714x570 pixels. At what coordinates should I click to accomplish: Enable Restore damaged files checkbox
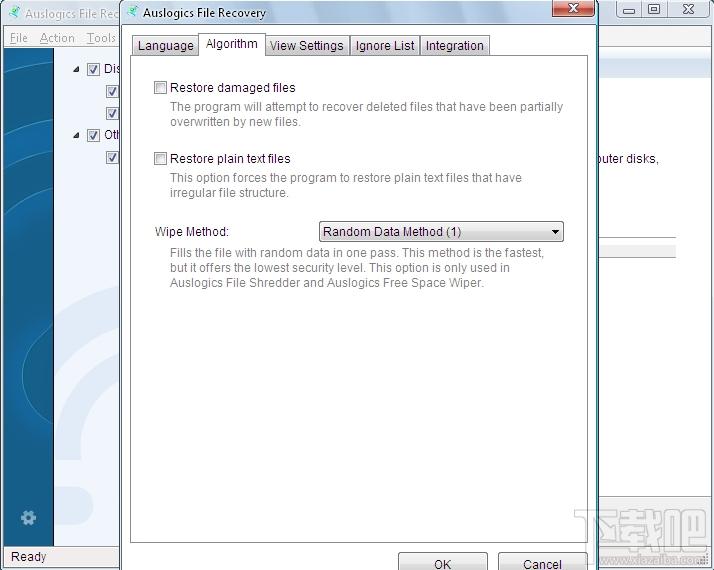pyautogui.click(x=160, y=87)
